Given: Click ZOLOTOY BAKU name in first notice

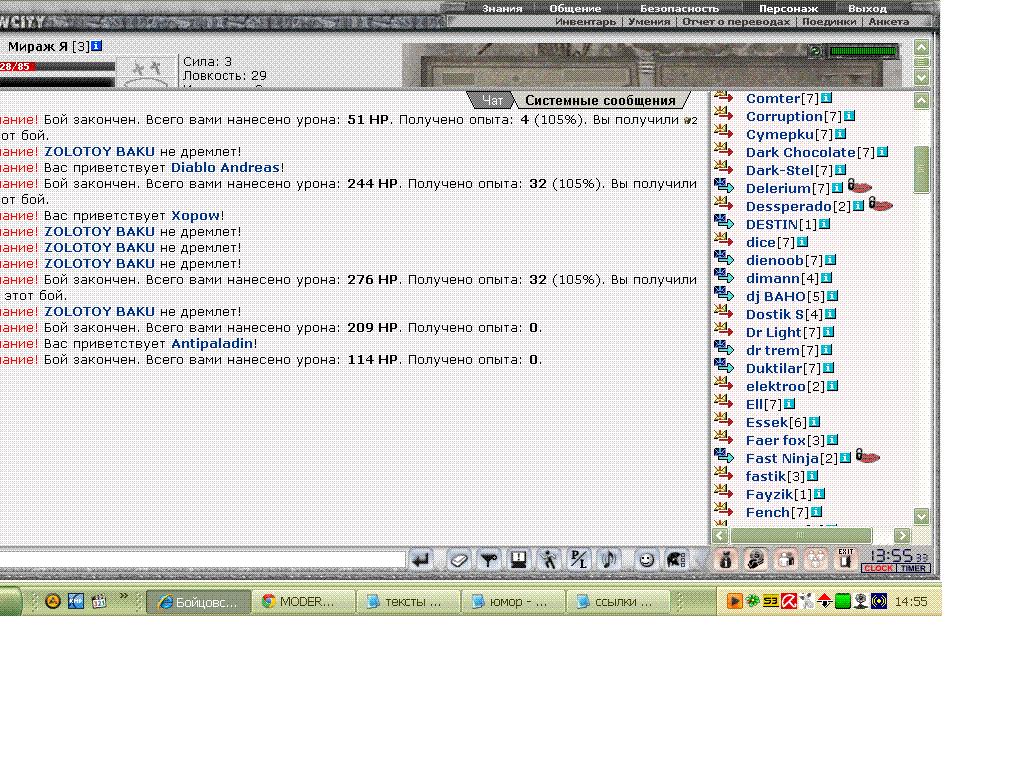Looking at the screenshot, I should tap(99, 152).
